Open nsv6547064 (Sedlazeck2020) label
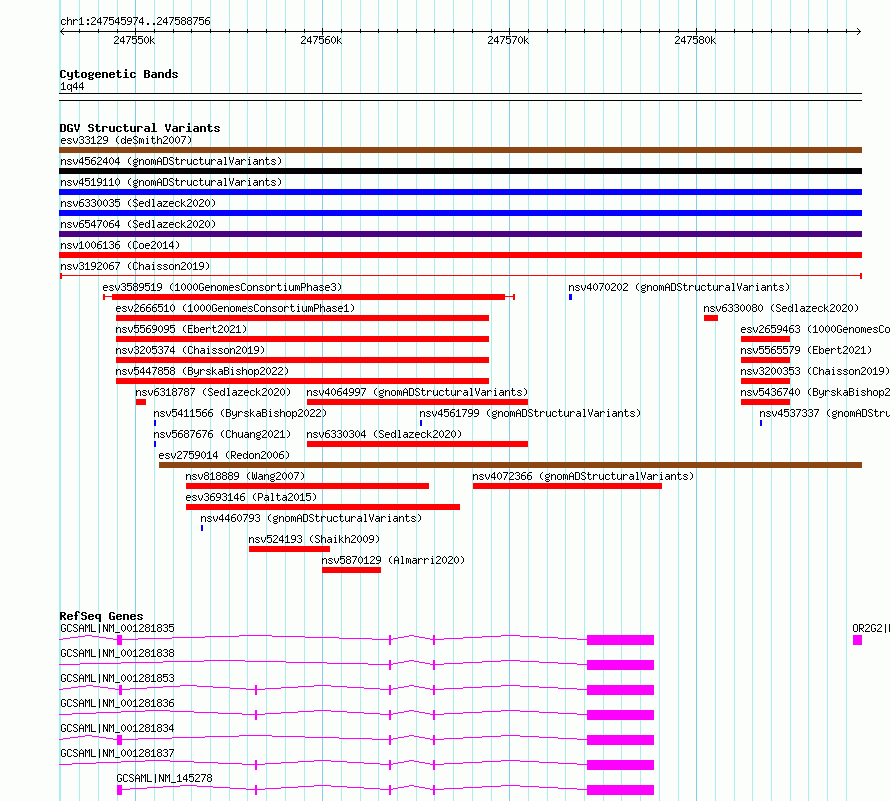 [138, 224]
